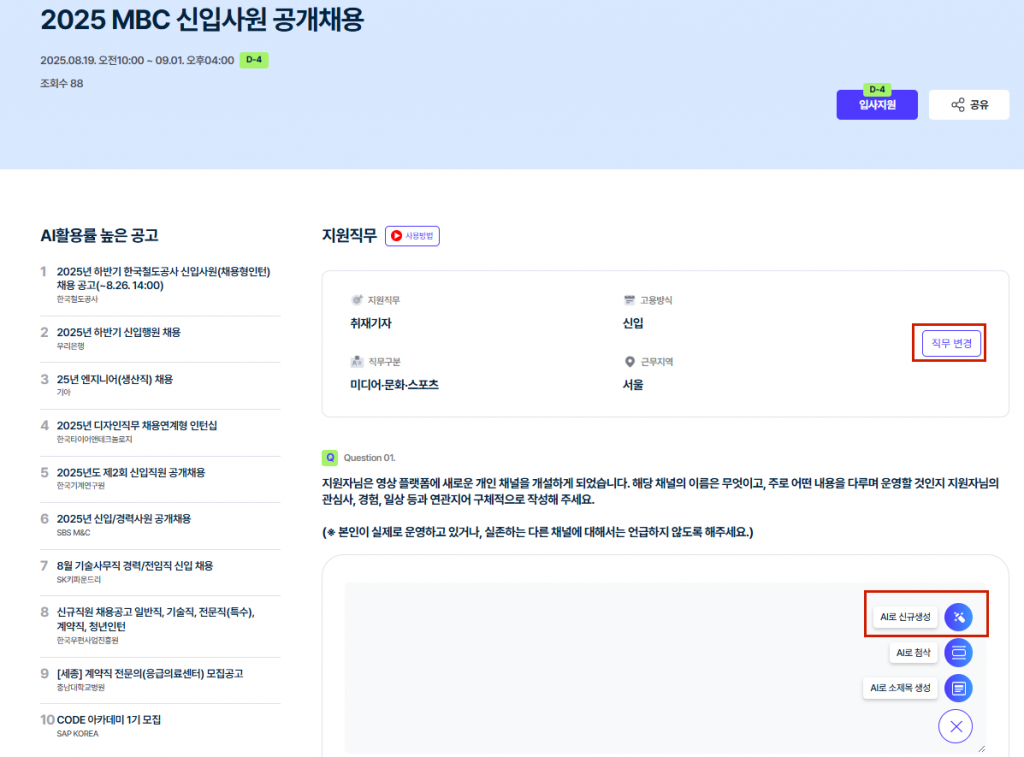This screenshot has height=757, width=1024.
Task: Click the 취재기자 job value
Action: click(x=370, y=323)
